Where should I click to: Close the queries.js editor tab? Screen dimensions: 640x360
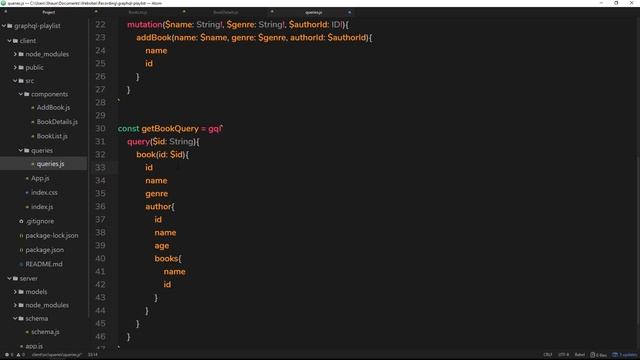pos(349,12)
